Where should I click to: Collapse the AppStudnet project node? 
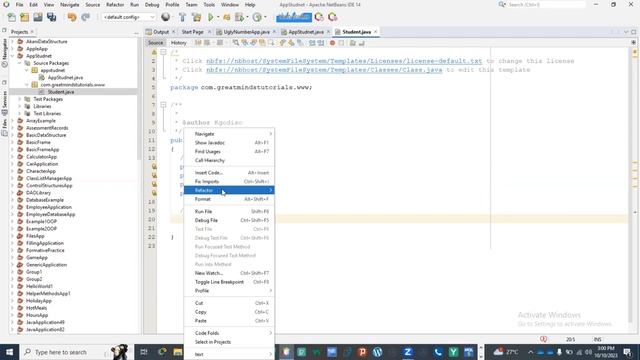(x=13, y=56)
